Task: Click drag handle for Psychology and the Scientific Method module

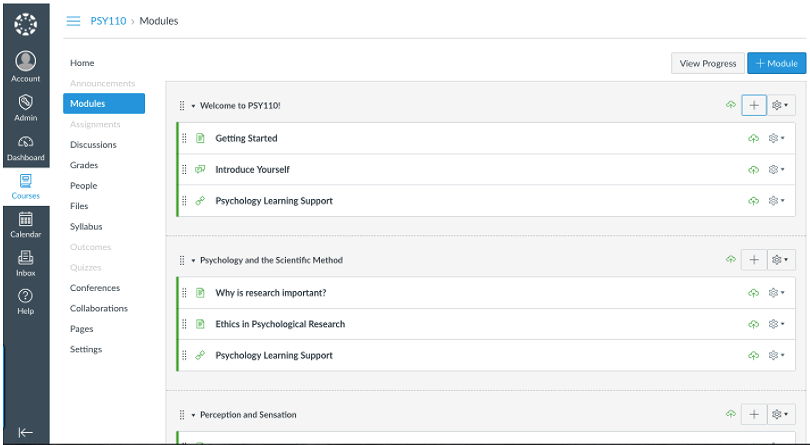Action: [182, 260]
